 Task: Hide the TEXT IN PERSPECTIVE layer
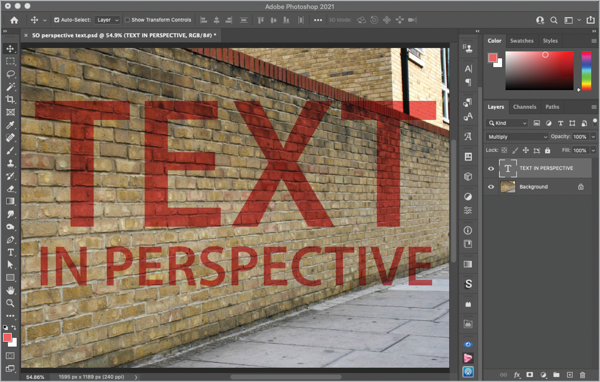coord(491,168)
